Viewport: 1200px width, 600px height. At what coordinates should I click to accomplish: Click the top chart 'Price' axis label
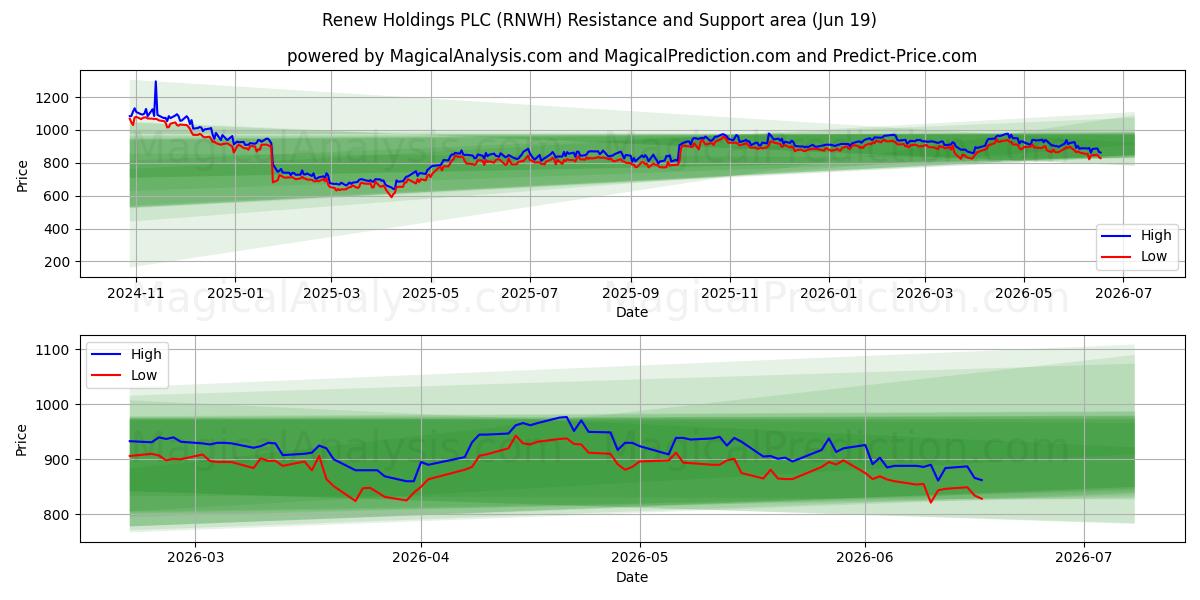click(x=23, y=174)
